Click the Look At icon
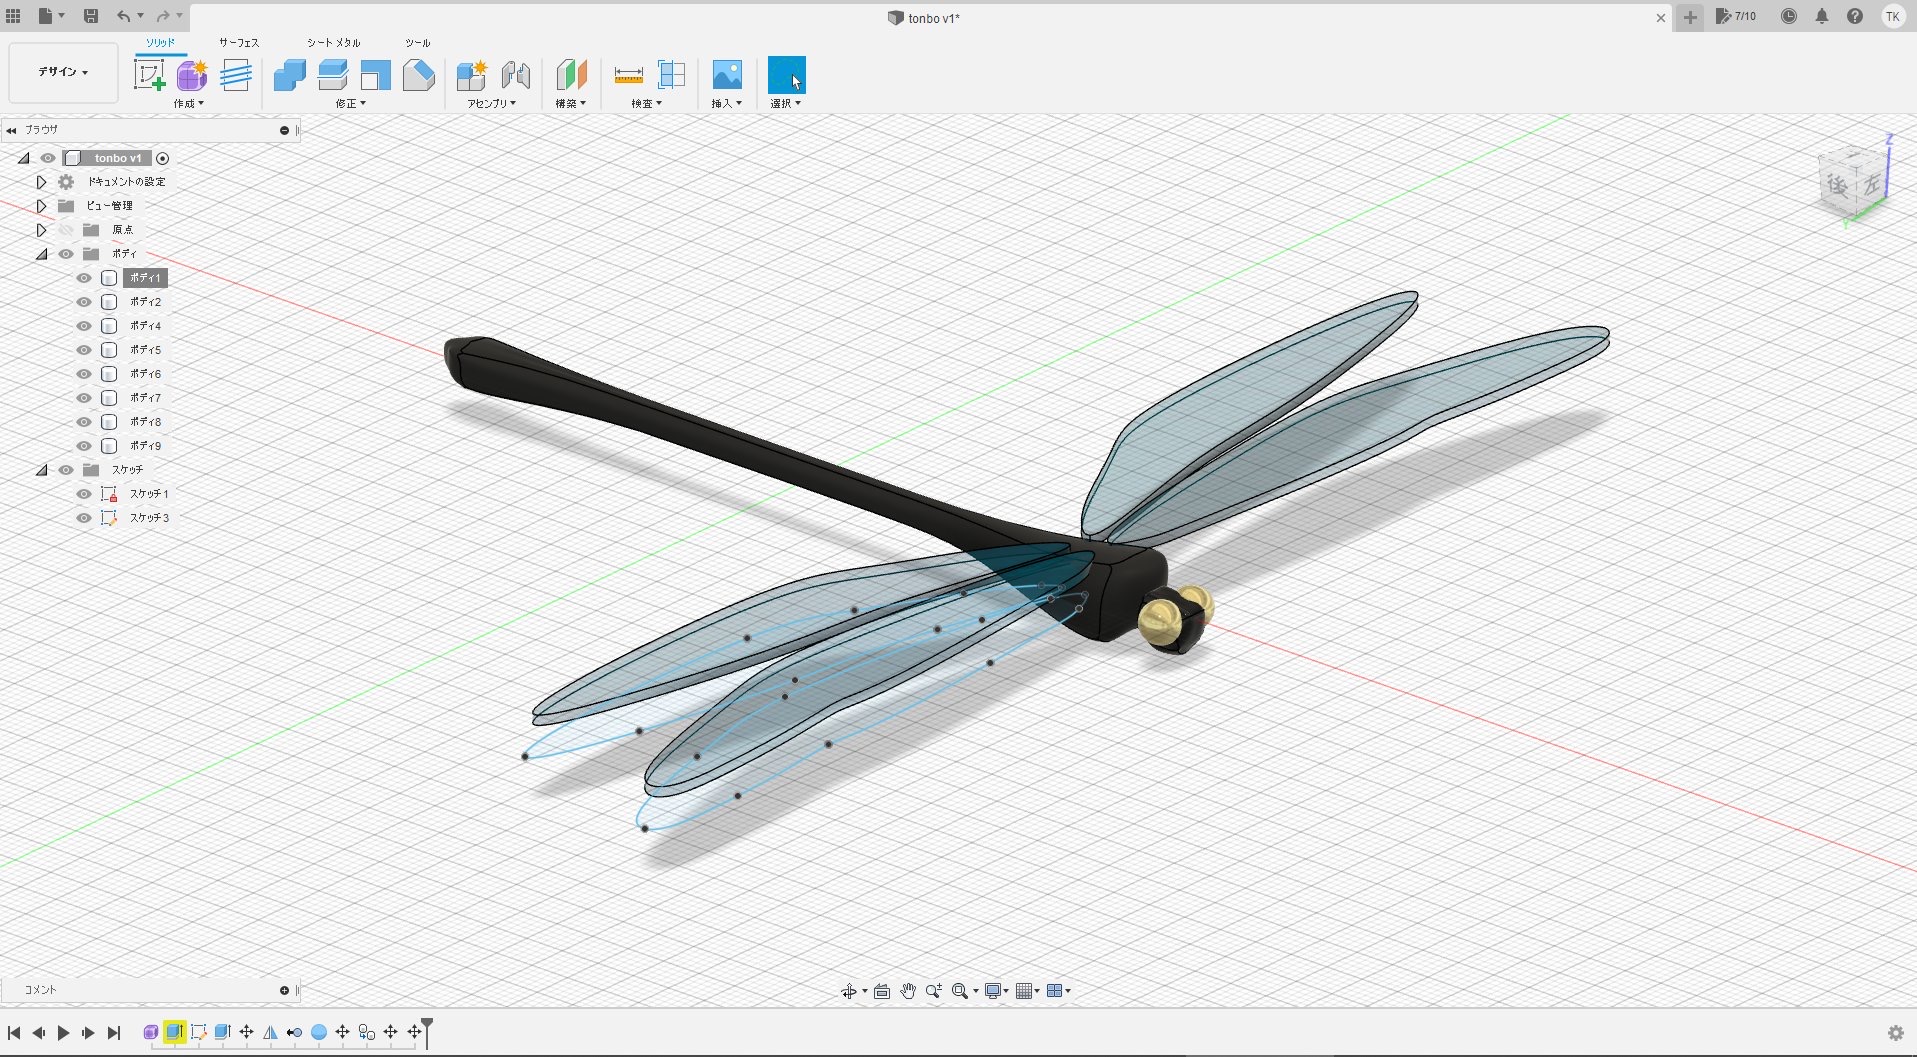 882,991
